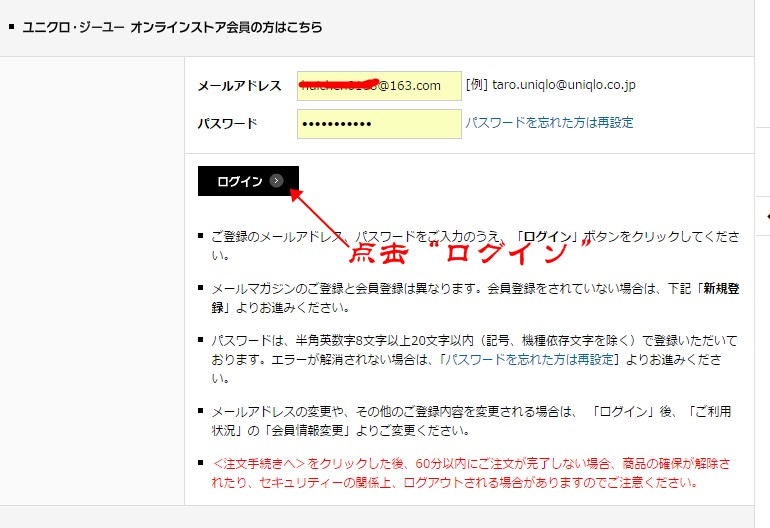Click the circled arrow icon inside ログイン button
The width and height of the screenshot is (770, 528).
277,181
